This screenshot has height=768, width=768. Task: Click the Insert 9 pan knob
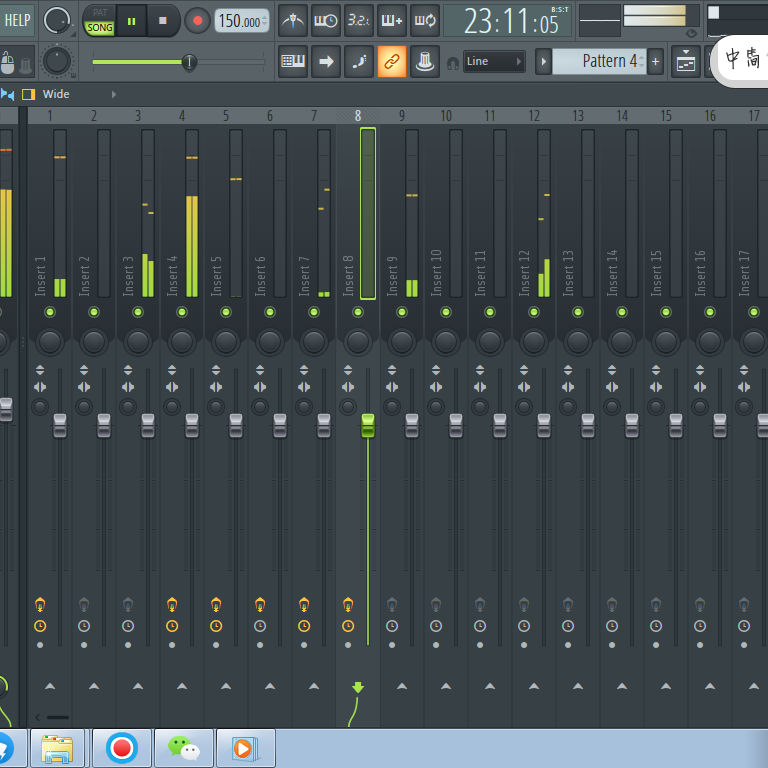pos(402,341)
